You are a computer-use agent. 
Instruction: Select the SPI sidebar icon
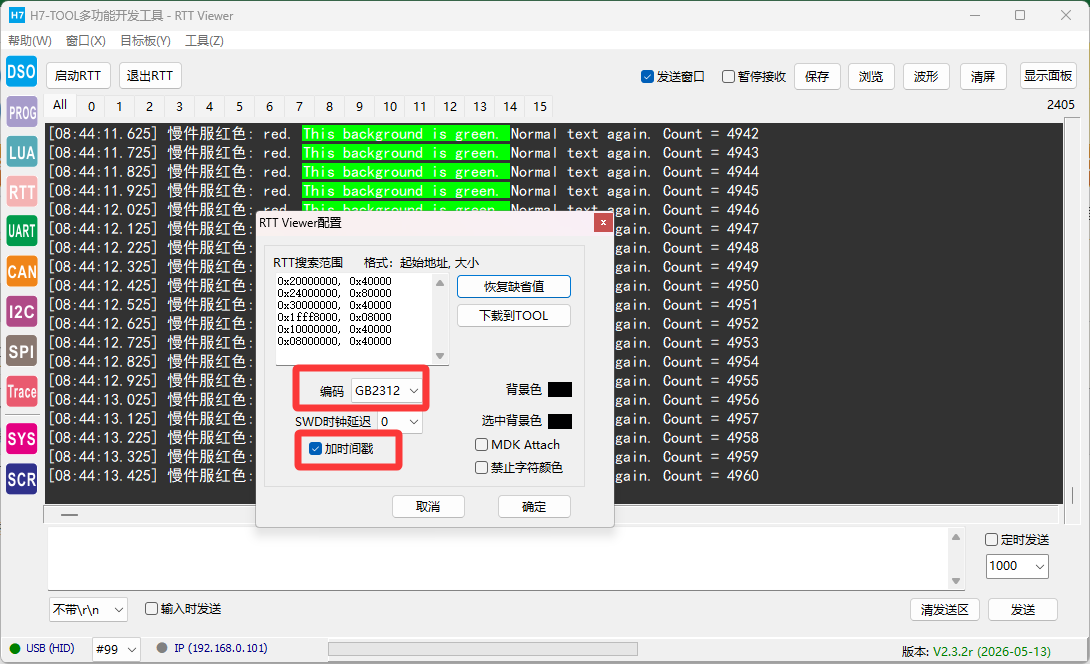click(x=22, y=351)
